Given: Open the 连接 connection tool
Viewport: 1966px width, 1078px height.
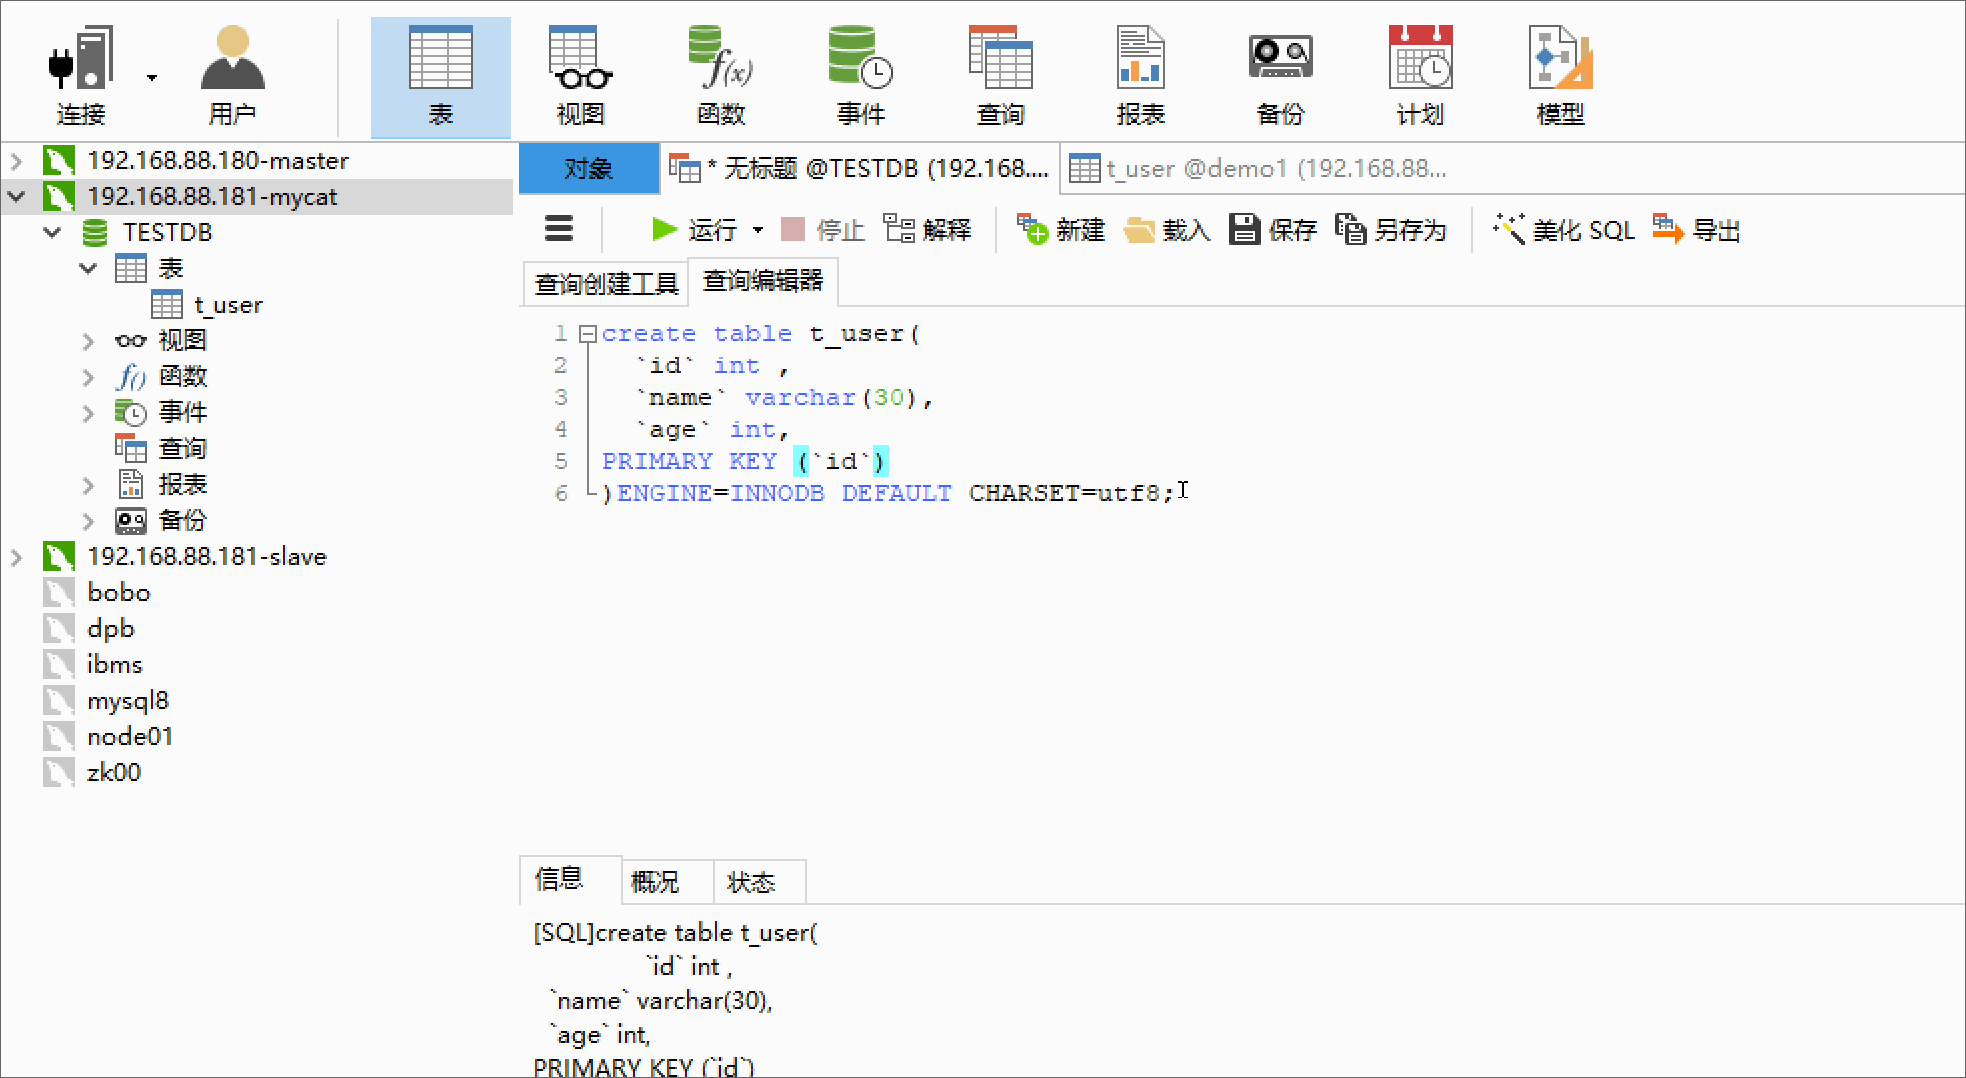Looking at the screenshot, I should pos(81,76).
